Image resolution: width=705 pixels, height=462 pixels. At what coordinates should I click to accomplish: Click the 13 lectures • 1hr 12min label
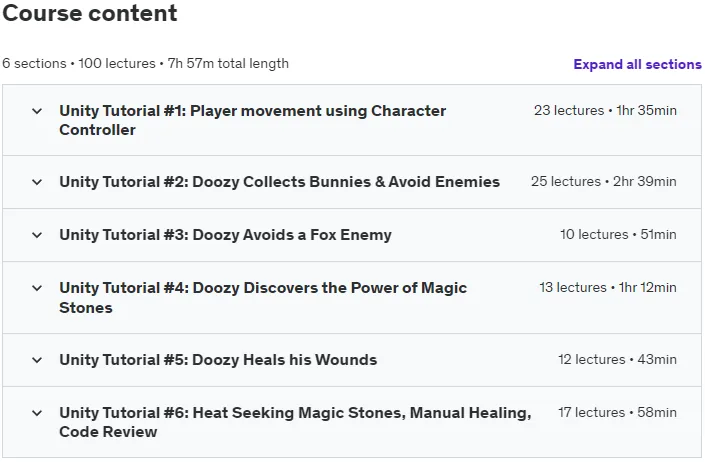pyautogui.click(x=608, y=288)
